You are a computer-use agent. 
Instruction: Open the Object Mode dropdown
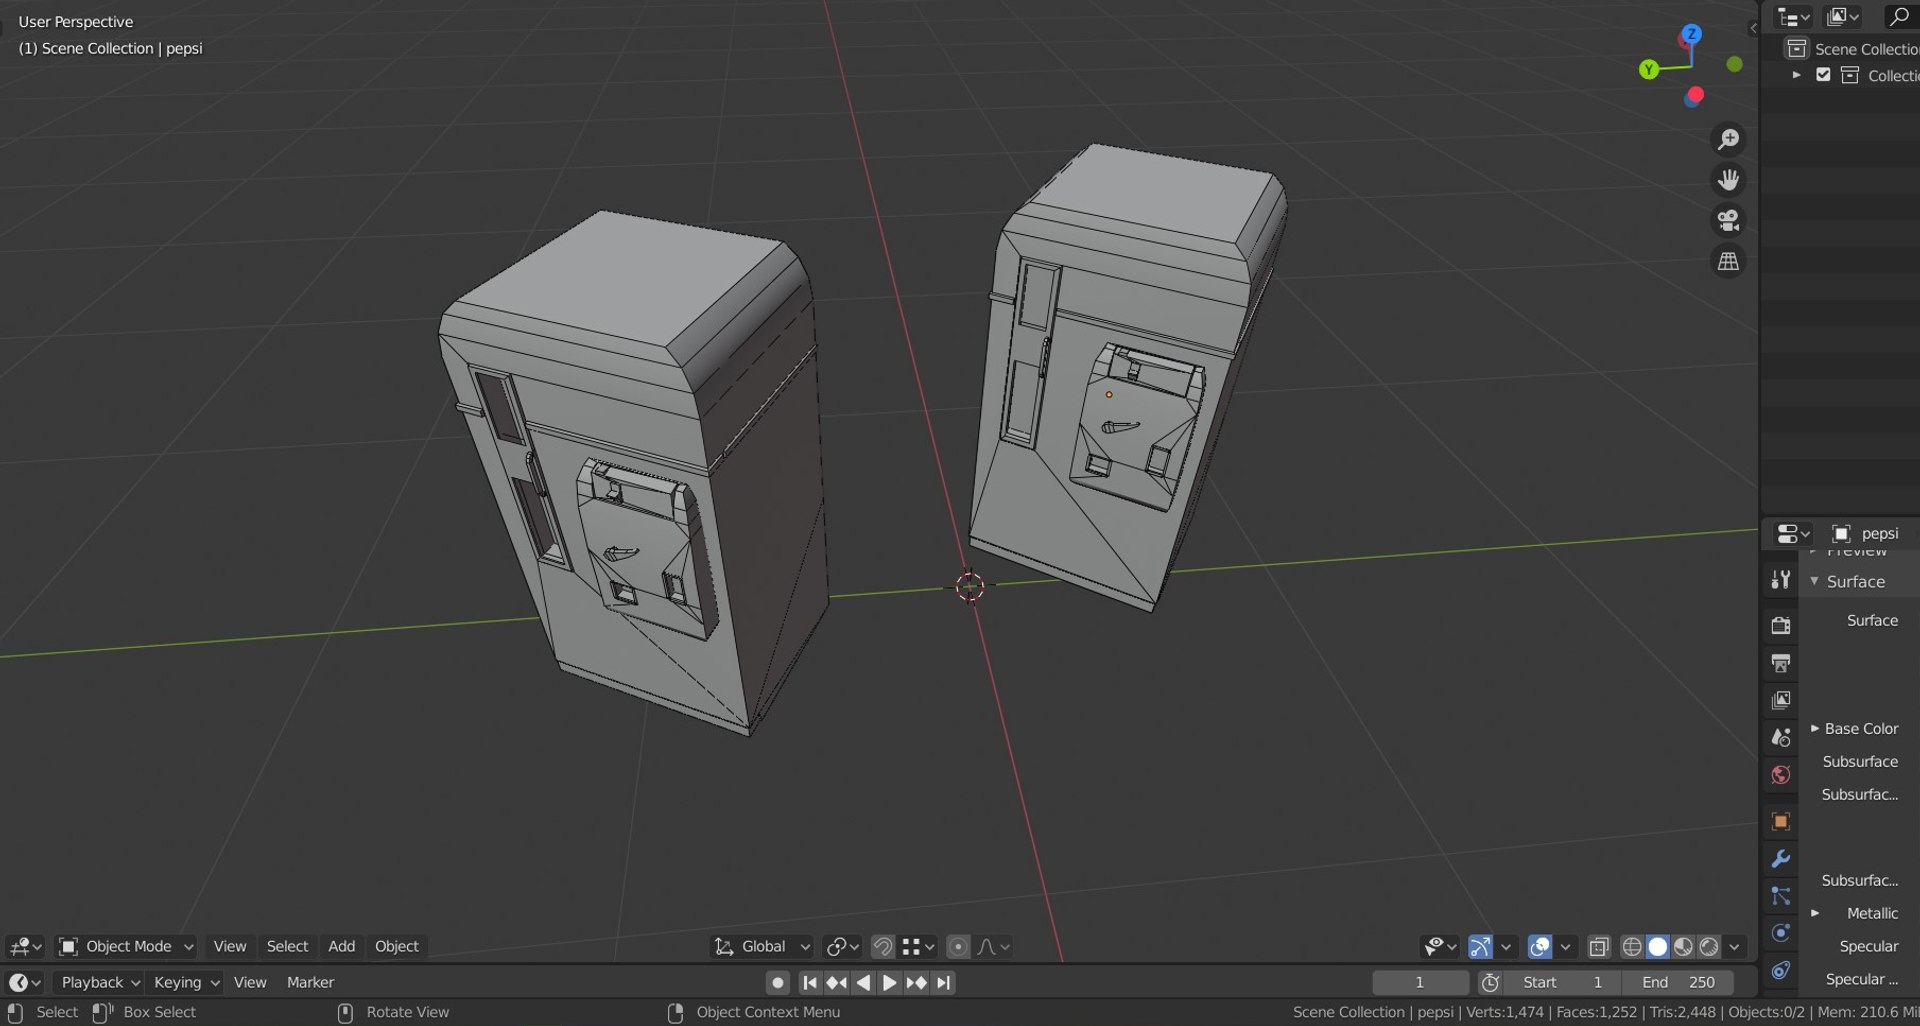tap(126, 946)
